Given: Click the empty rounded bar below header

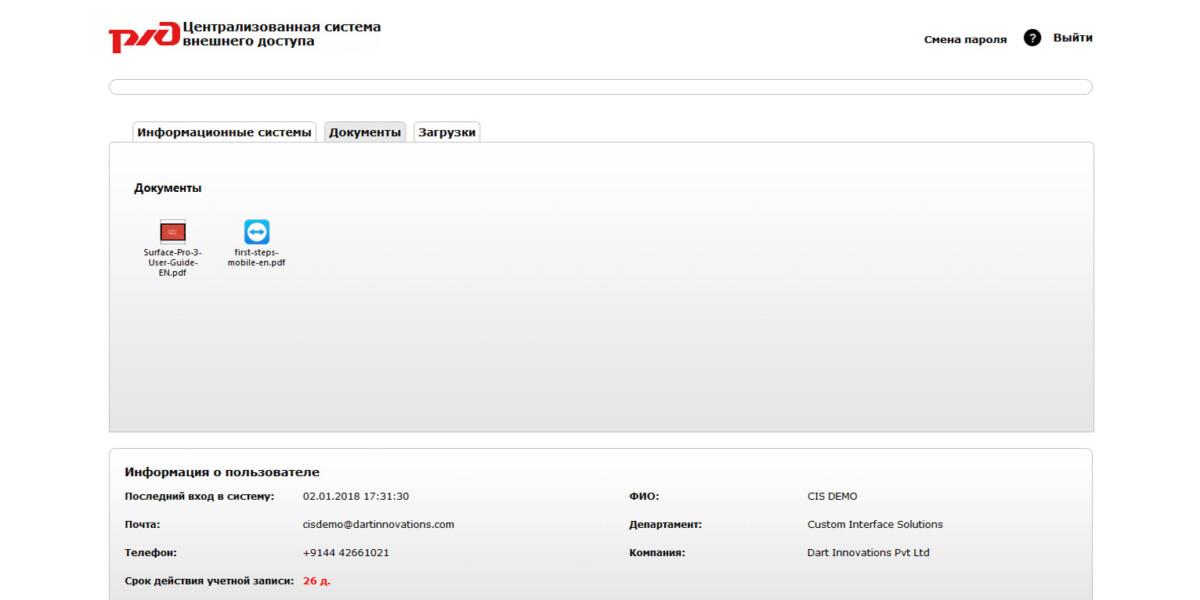Looking at the screenshot, I should (x=600, y=87).
